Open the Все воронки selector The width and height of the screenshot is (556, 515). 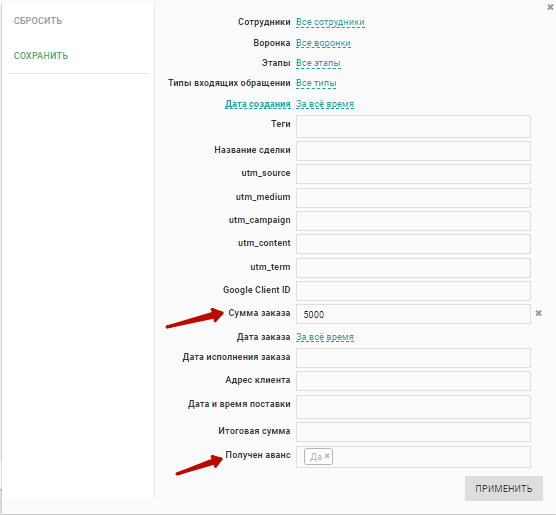point(323,43)
